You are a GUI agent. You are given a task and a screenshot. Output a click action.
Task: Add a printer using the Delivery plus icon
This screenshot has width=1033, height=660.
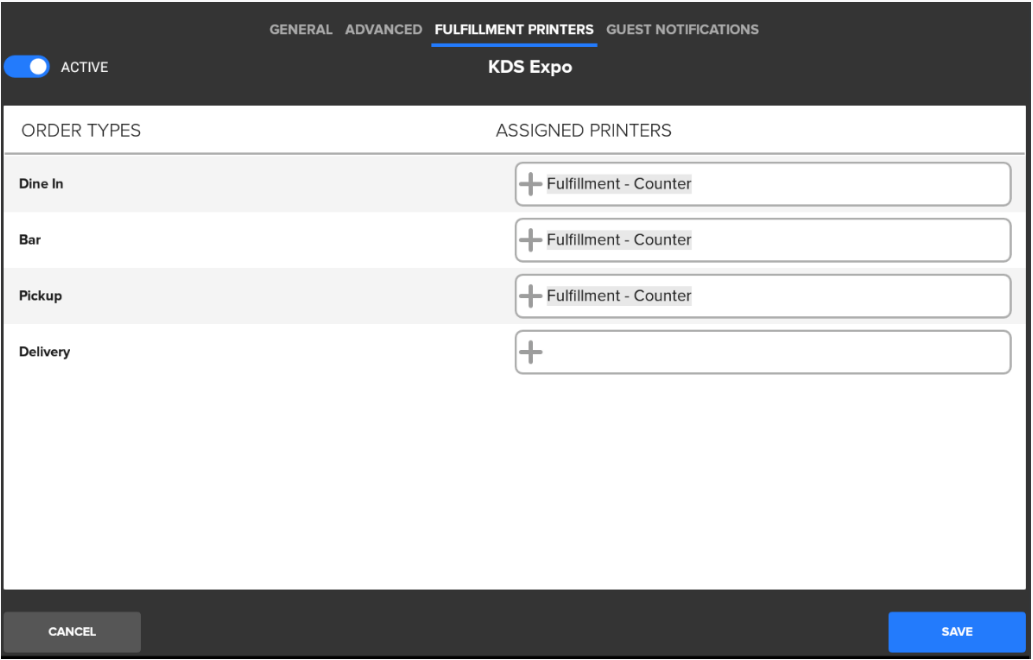(x=532, y=352)
